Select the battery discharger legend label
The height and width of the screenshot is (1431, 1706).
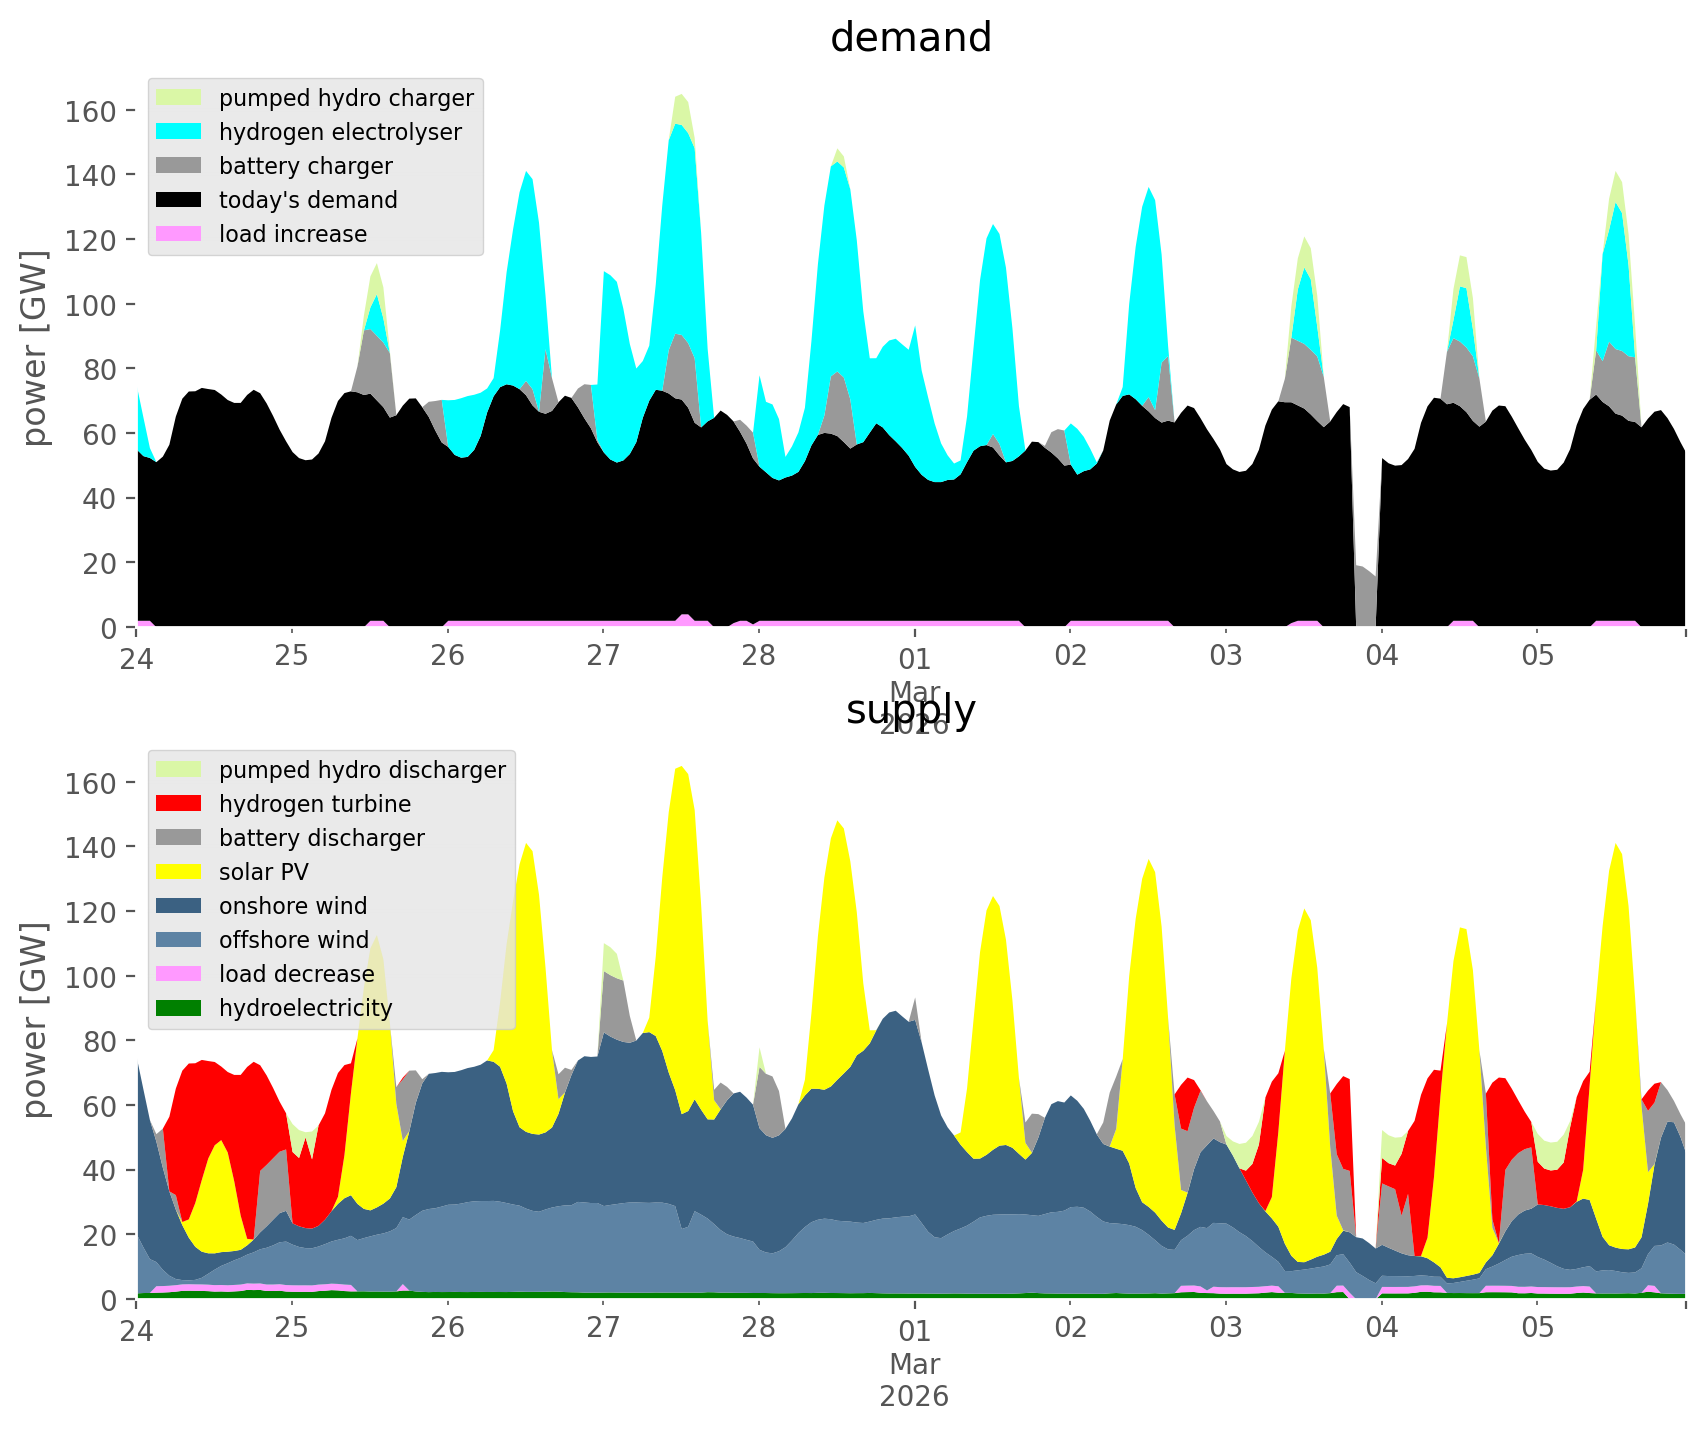tap(321, 838)
